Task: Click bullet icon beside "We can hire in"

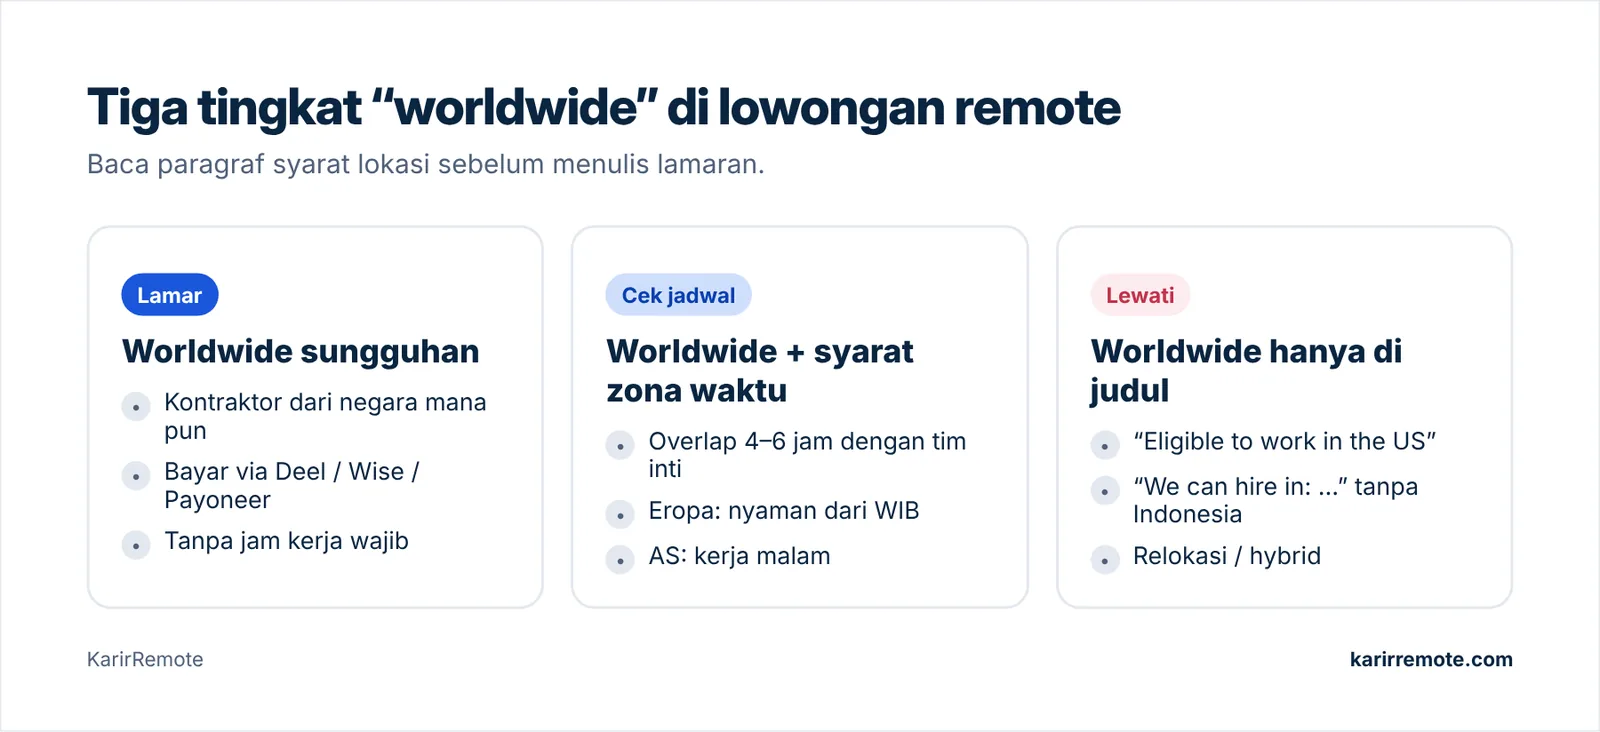Action: pyautogui.click(x=1105, y=491)
